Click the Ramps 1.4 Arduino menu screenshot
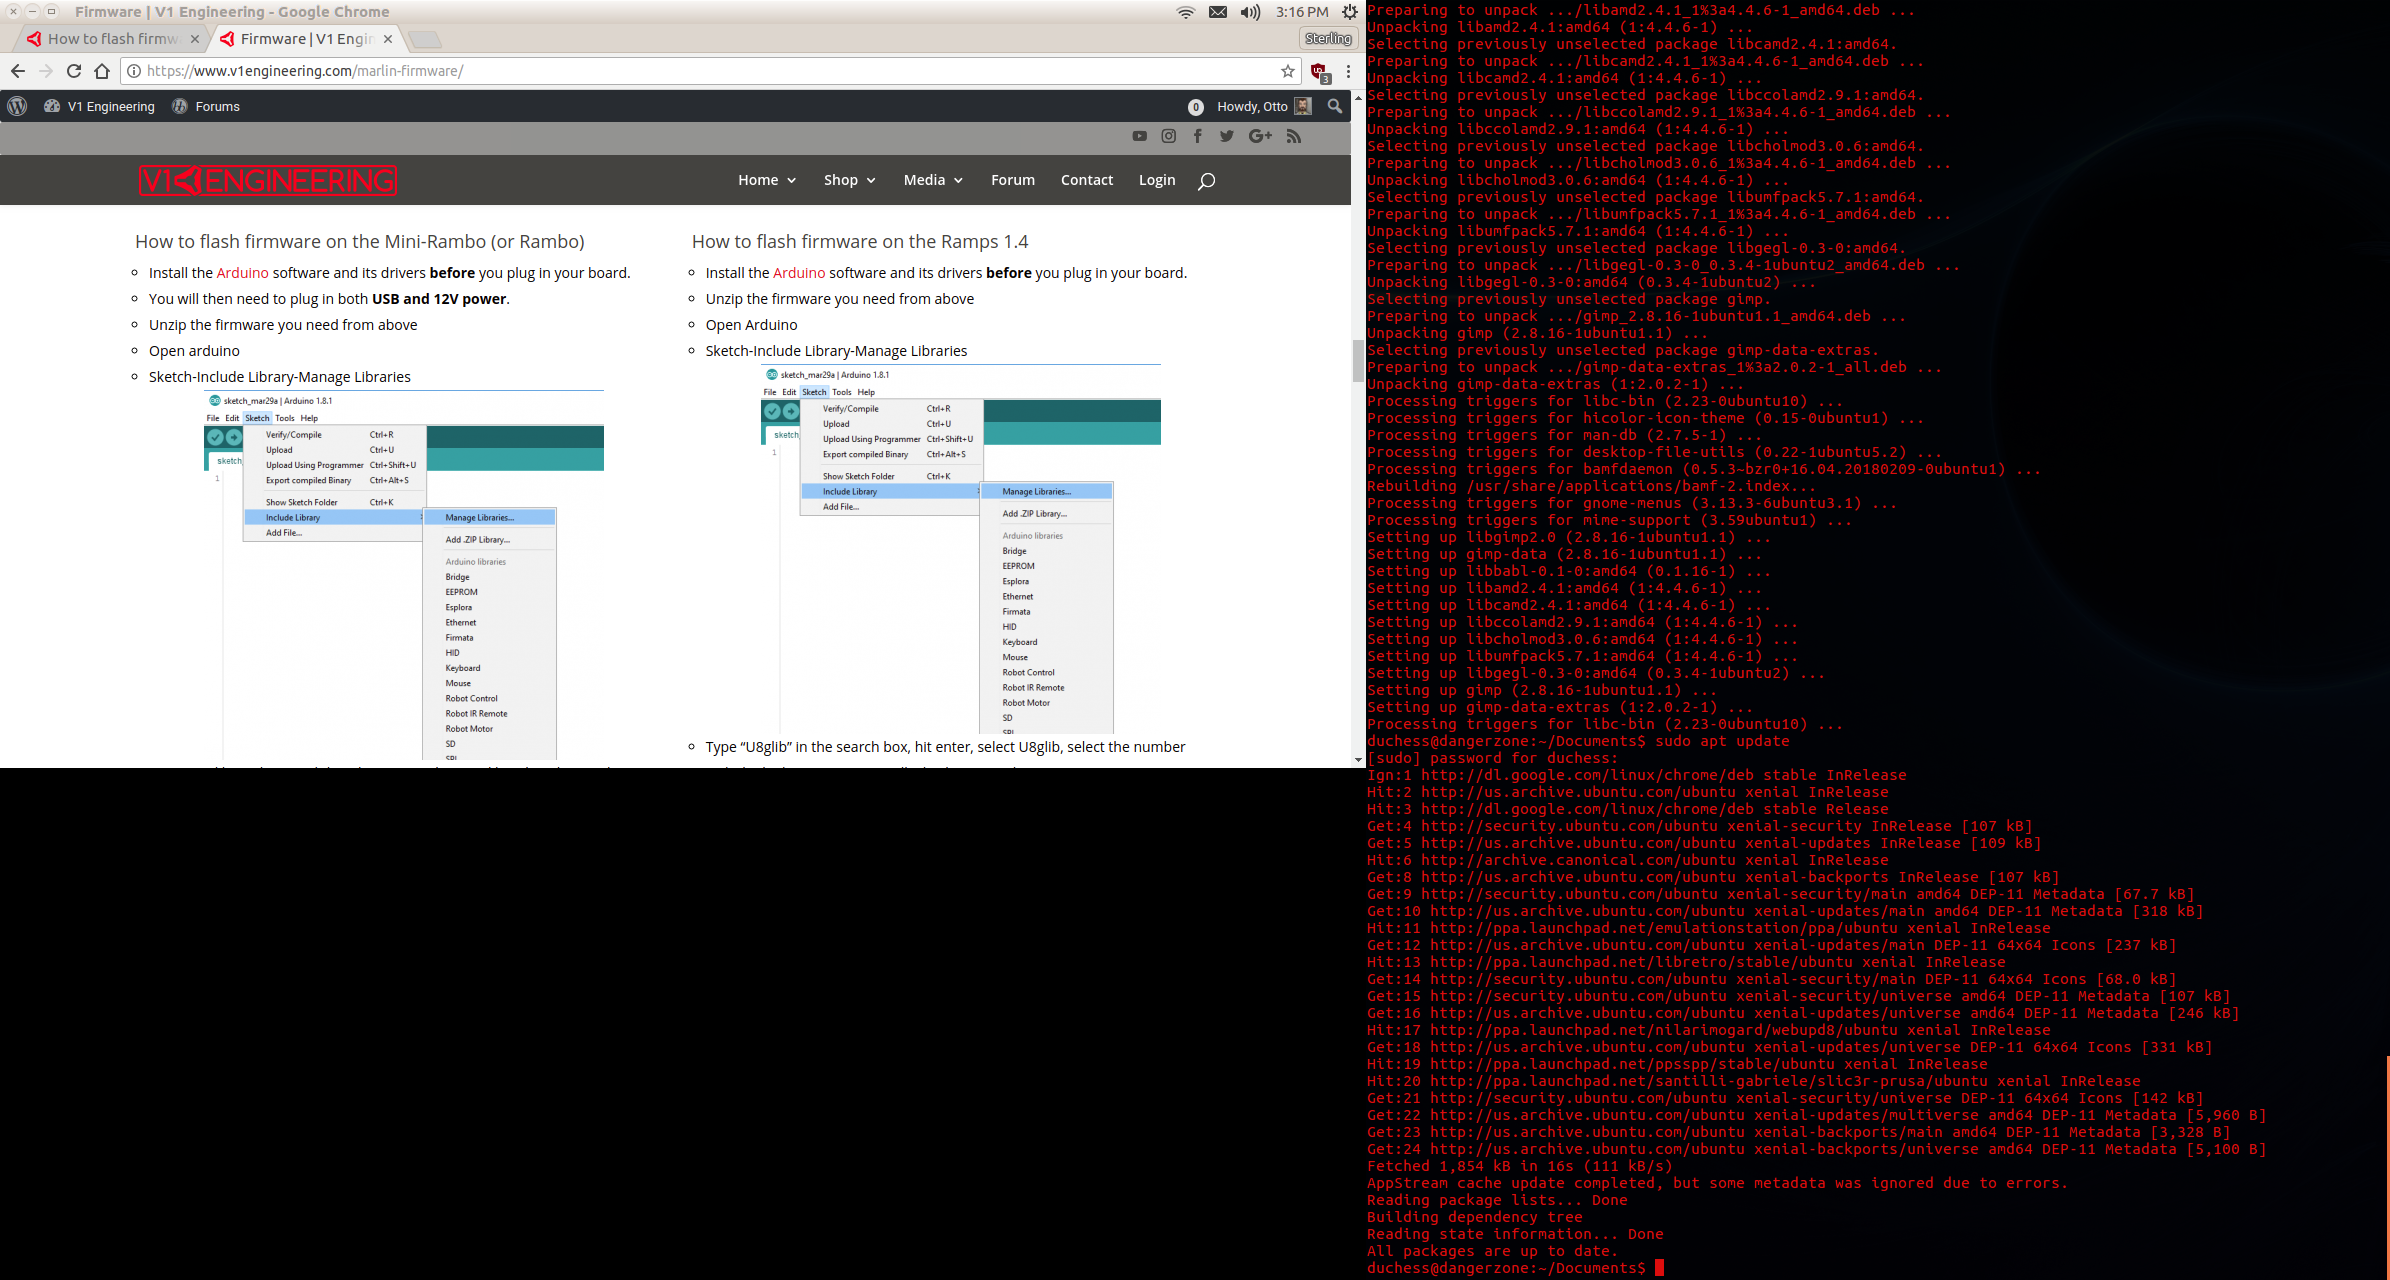This screenshot has height=1280, width=2390. click(x=960, y=549)
